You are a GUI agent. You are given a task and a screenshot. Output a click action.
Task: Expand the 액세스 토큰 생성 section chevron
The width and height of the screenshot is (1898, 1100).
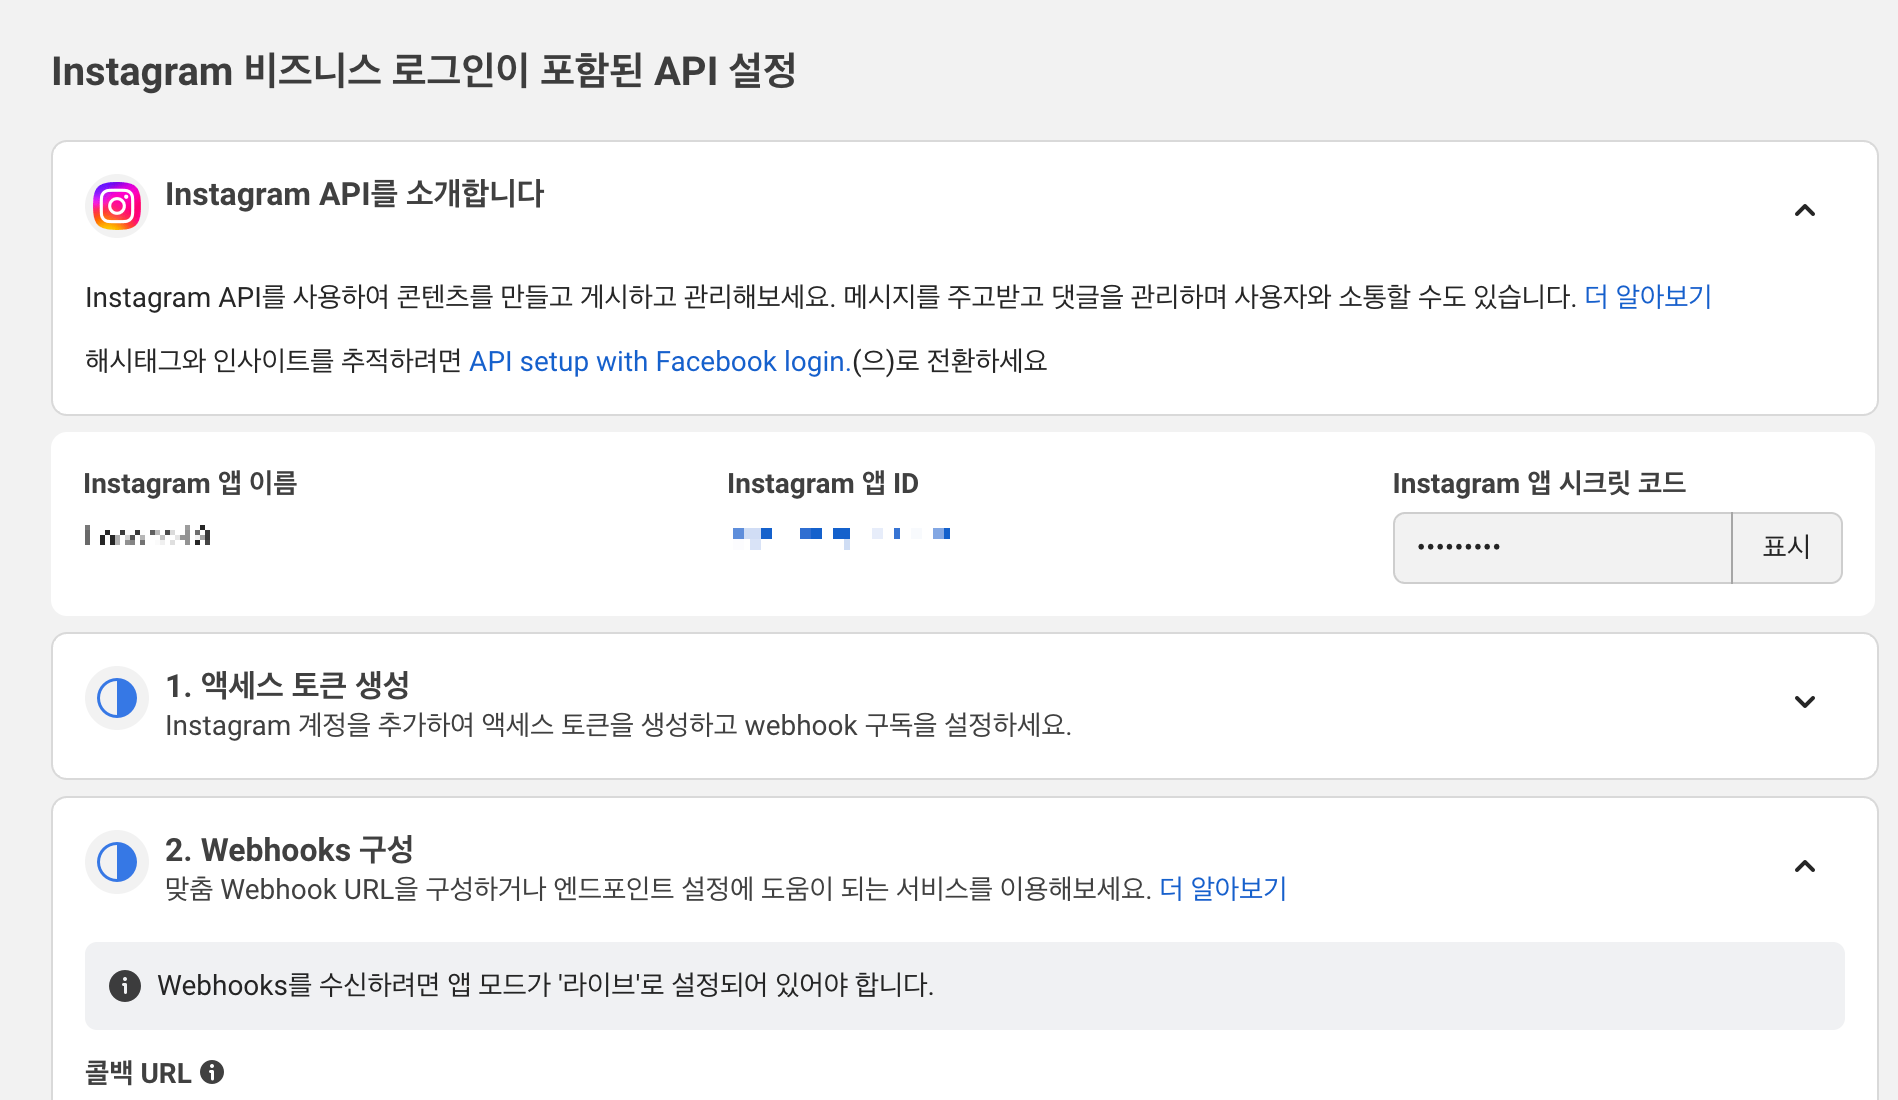click(x=1805, y=702)
